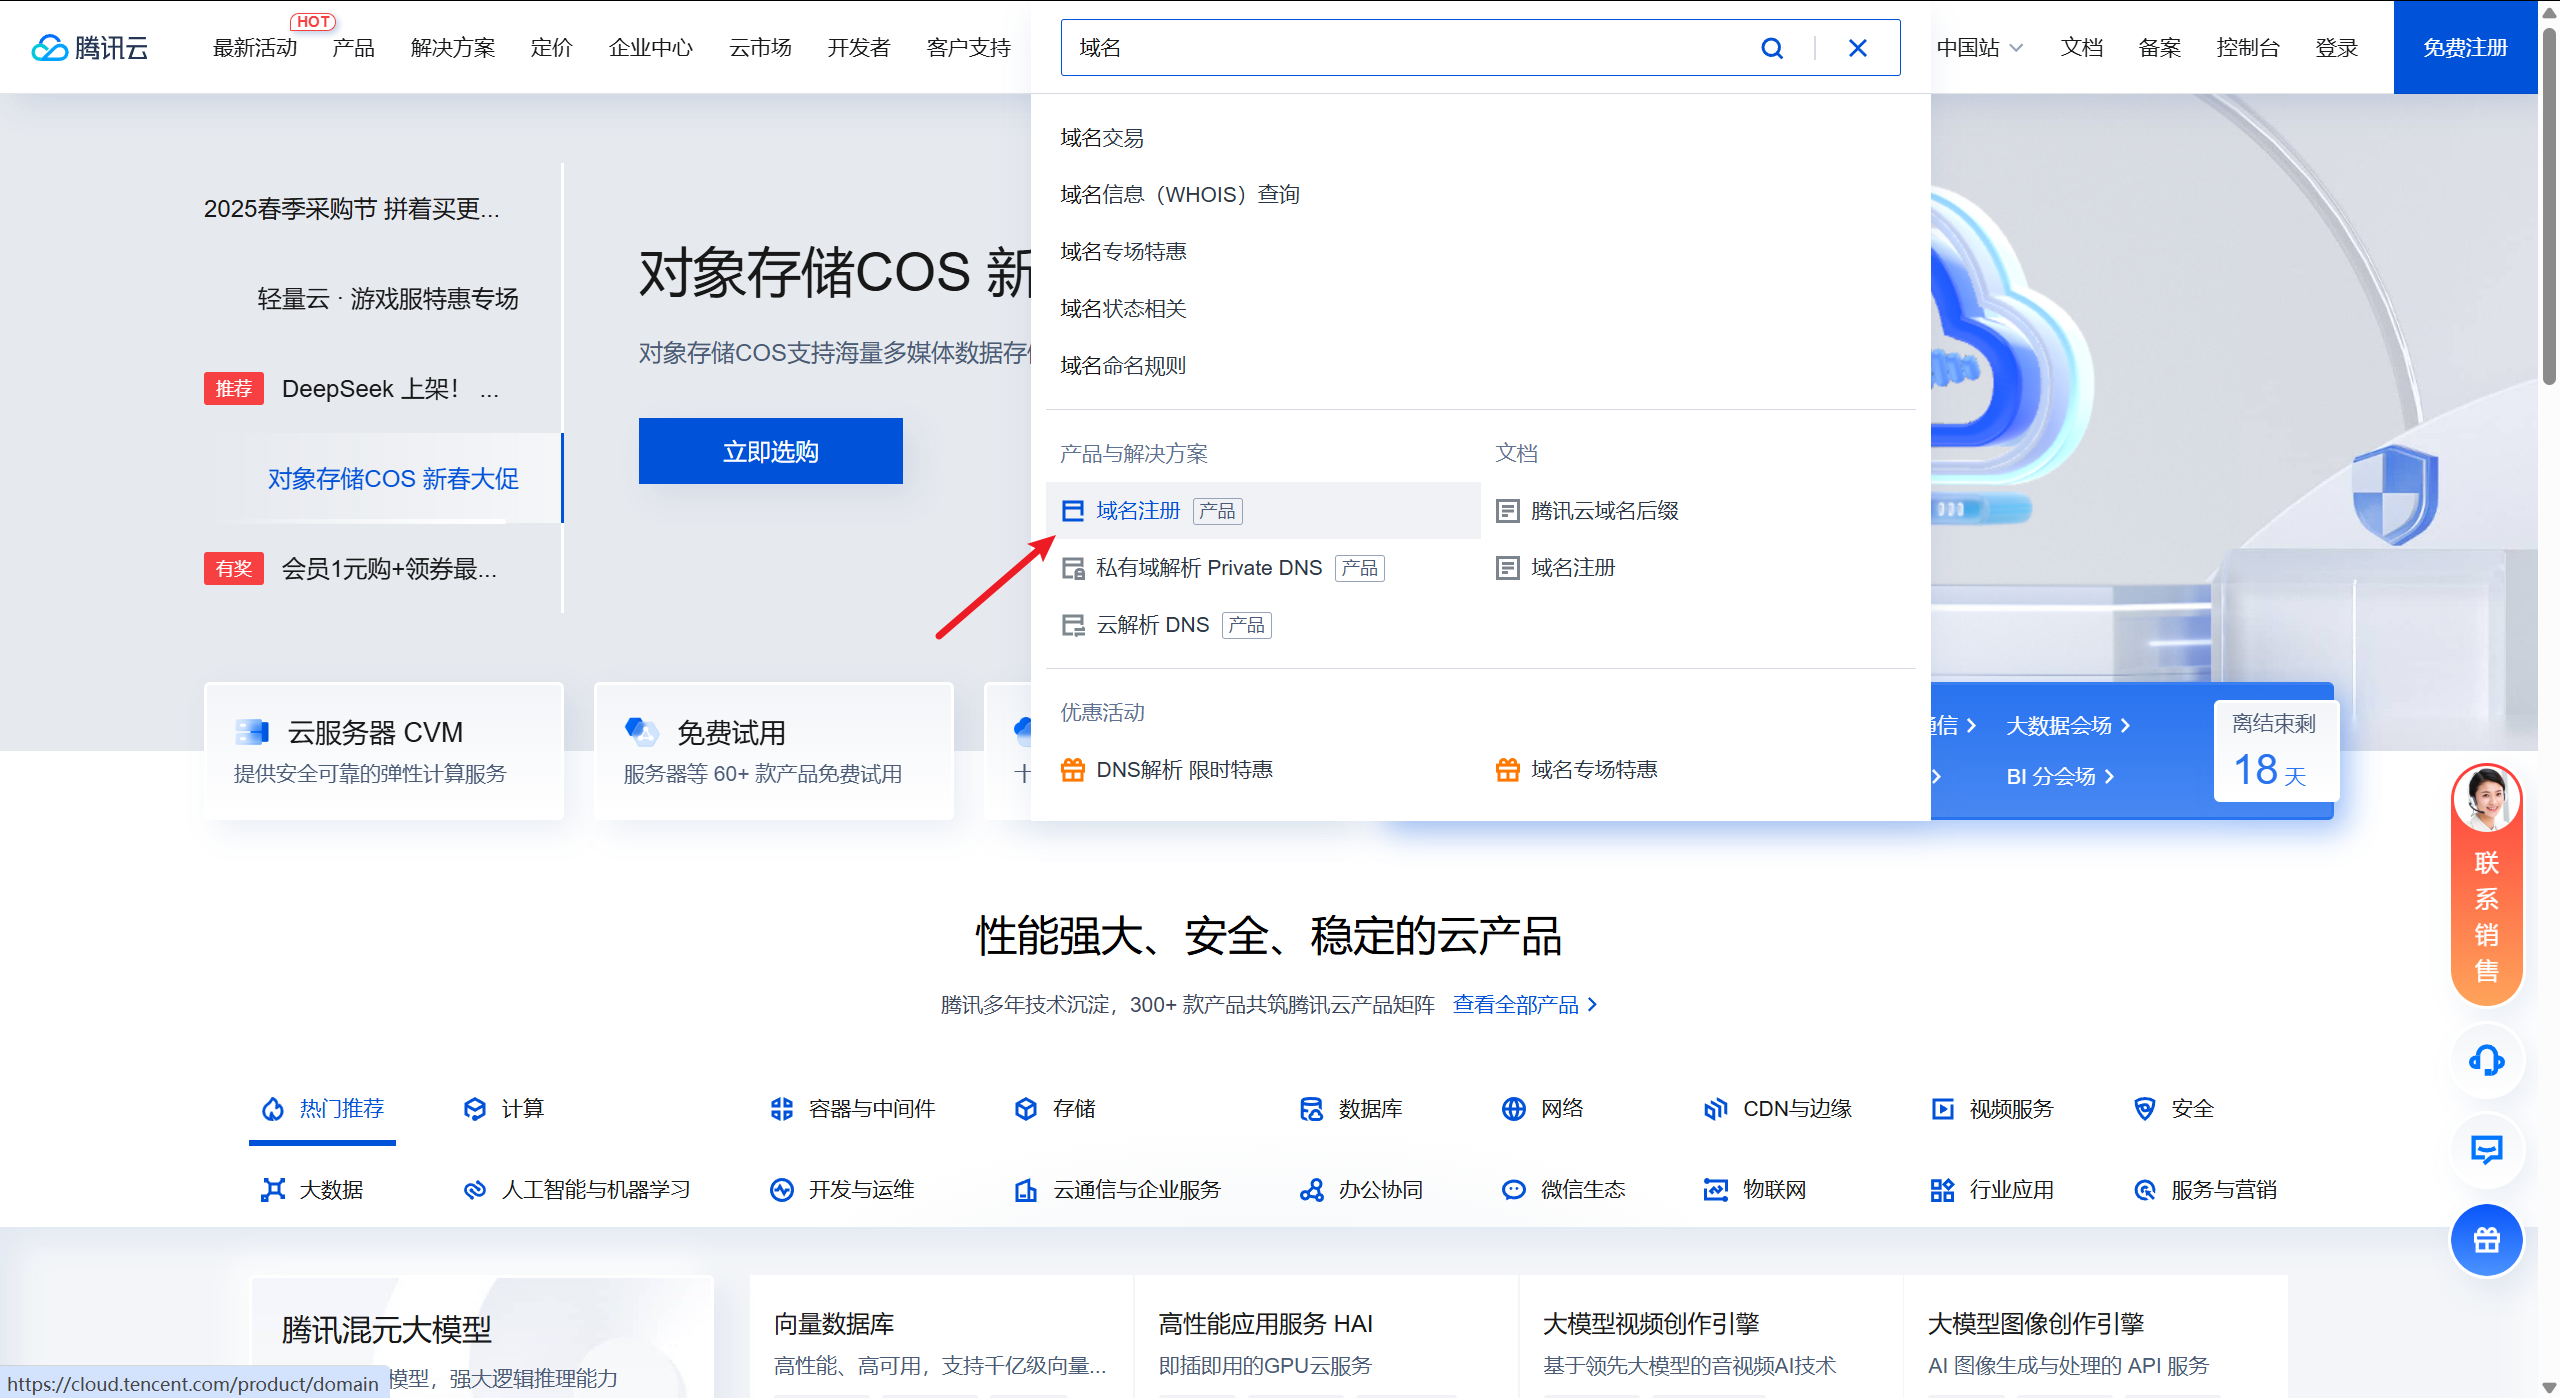Select the 云通信与企业服务 tab
Viewport: 2560px width, 1398px height.
point(1118,1189)
